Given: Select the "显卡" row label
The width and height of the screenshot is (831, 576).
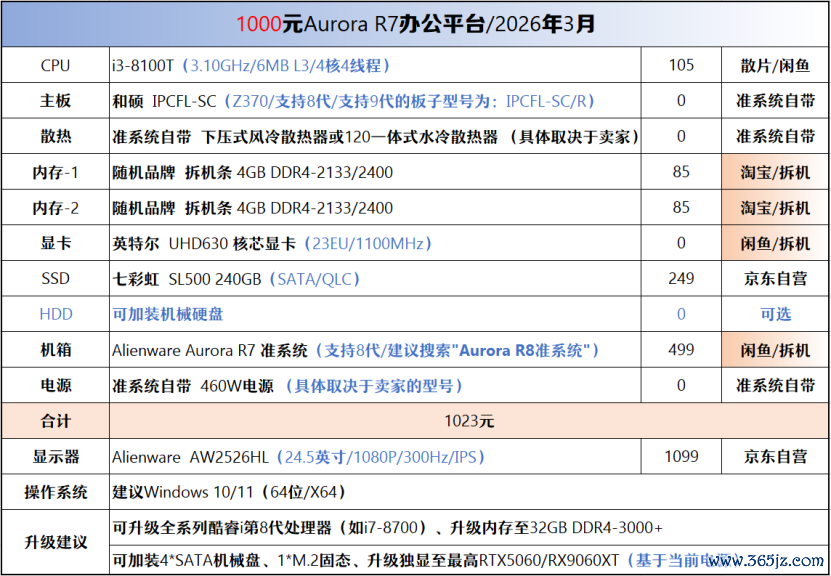Looking at the screenshot, I should (x=55, y=243).
